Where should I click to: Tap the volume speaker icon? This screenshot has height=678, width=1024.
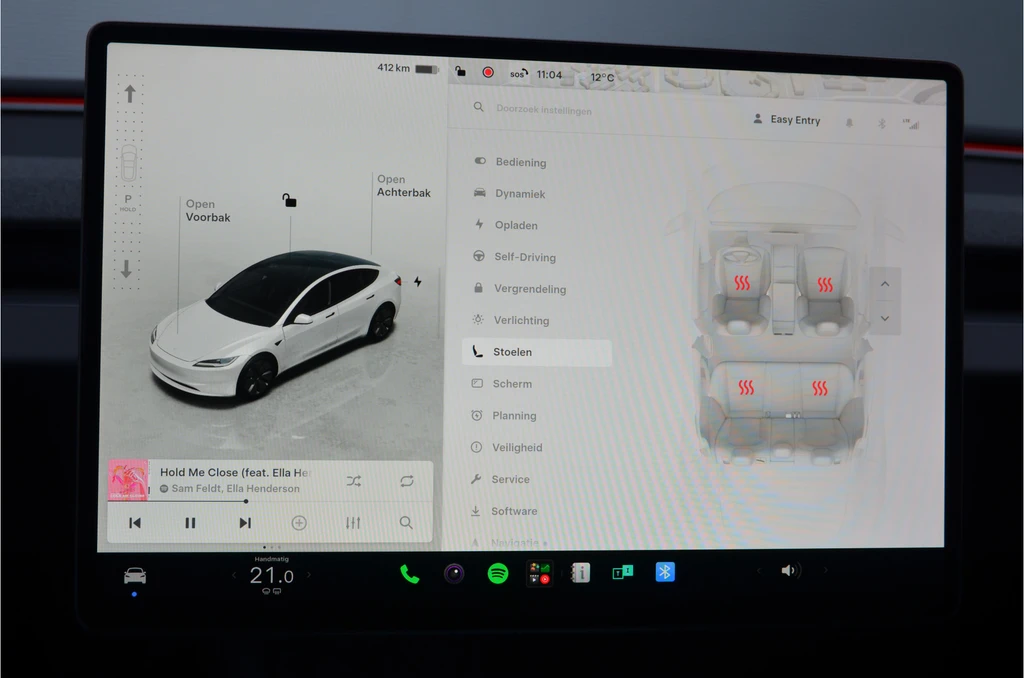click(789, 571)
